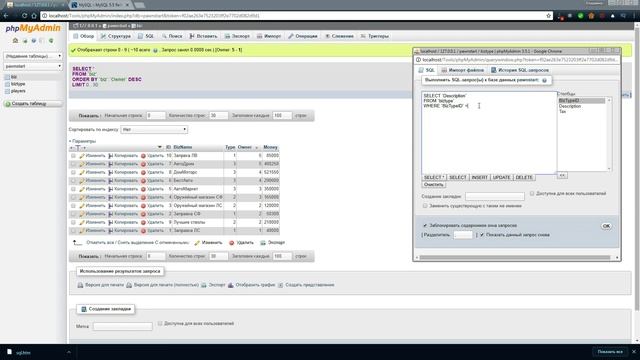Click printer icon for Версия для печати
The image size is (640, 360).
pyautogui.click(x=80, y=285)
